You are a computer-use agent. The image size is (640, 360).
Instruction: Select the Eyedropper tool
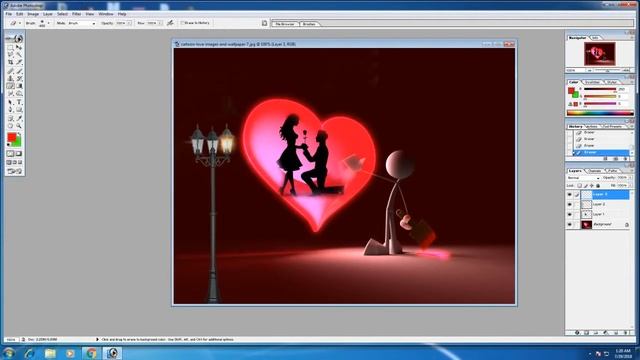19,118
